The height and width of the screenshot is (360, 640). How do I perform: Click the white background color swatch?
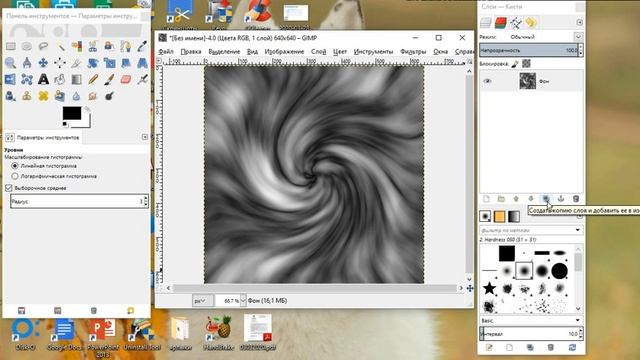tap(87, 122)
